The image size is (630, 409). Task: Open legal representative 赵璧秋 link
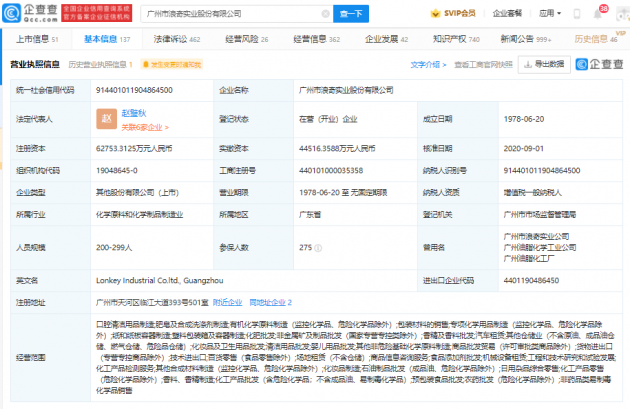(x=134, y=113)
